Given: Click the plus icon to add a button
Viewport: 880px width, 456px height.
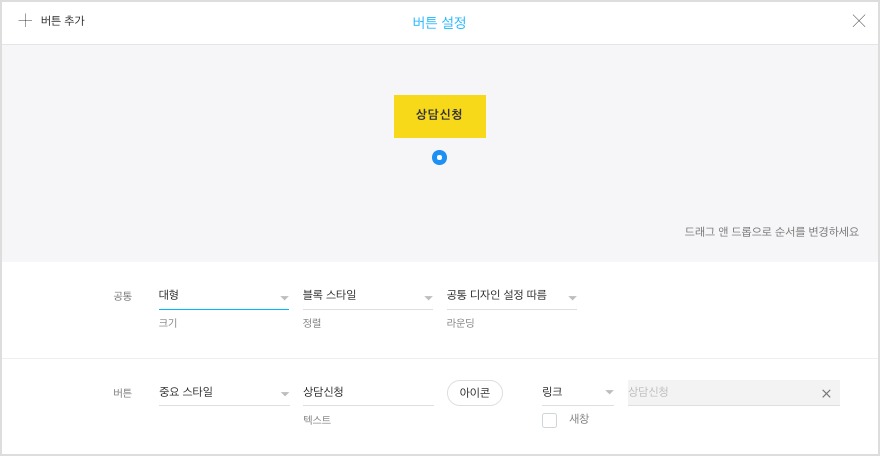Looking at the screenshot, I should [25, 21].
